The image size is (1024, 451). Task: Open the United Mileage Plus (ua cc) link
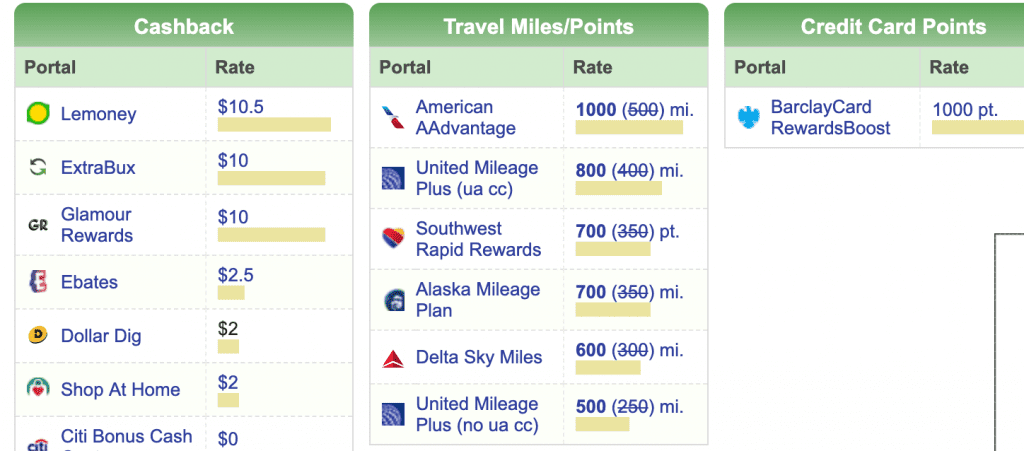477,178
